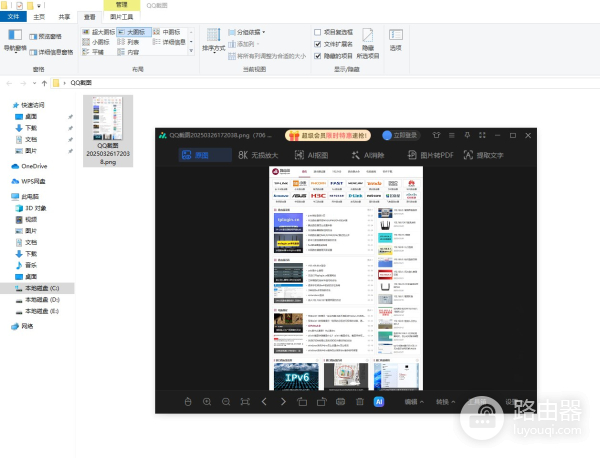Fit image to window in viewer toolbar

(x=245, y=402)
